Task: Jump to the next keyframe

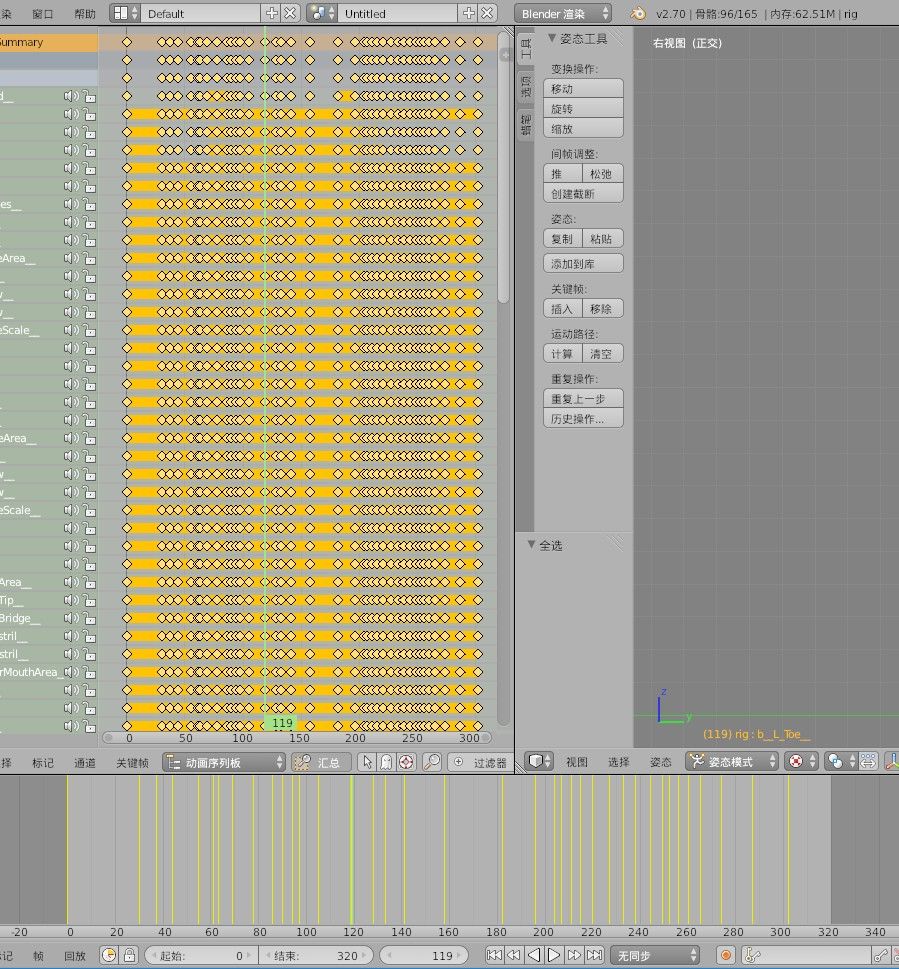Action: (574, 955)
